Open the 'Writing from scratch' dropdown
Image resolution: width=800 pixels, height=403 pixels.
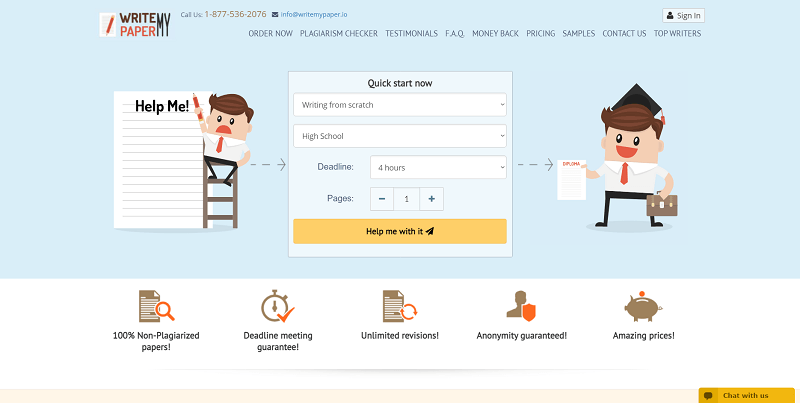coord(400,105)
